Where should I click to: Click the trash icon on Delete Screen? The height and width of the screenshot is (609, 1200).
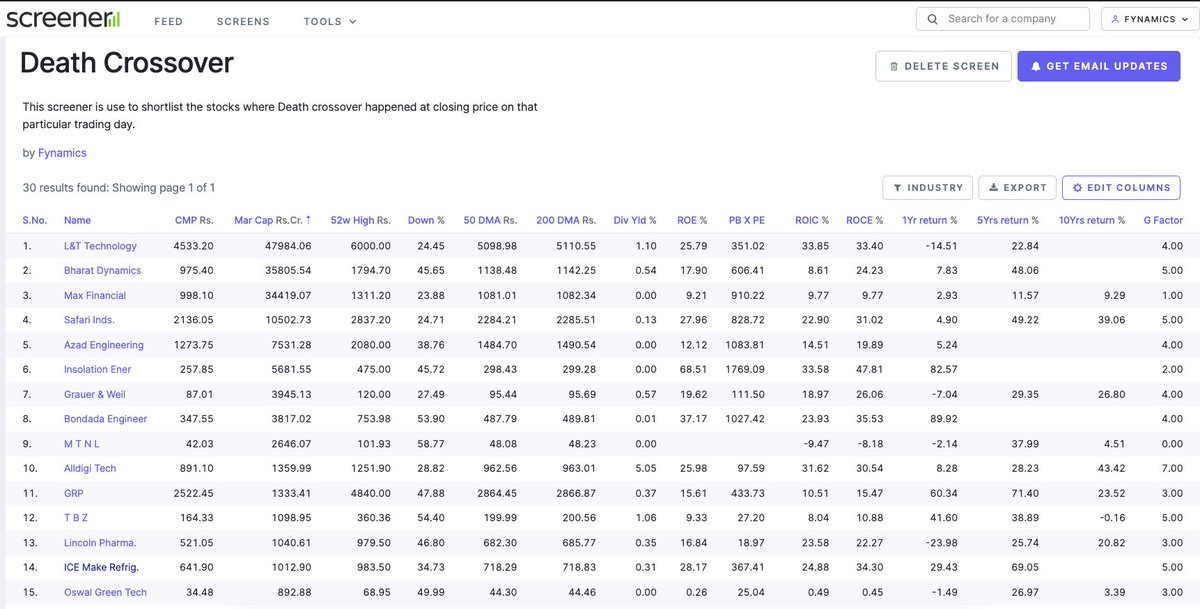point(896,66)
